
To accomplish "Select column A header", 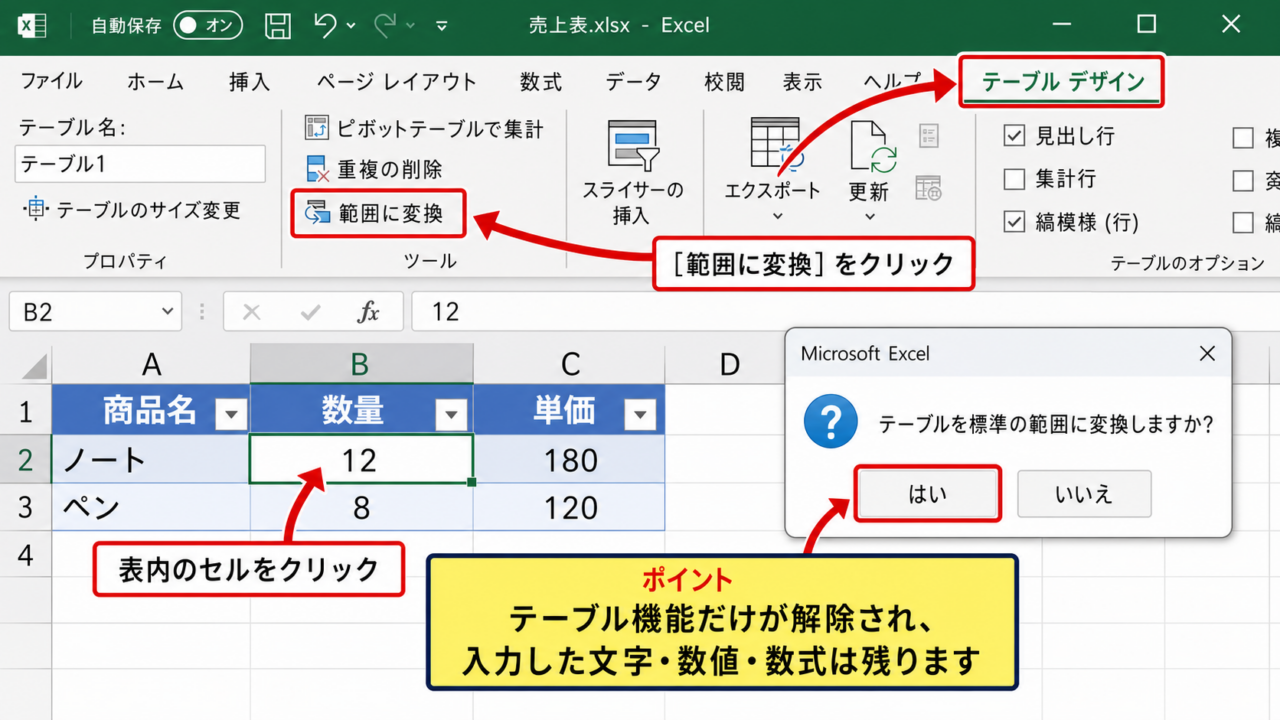I will tap(151, 363).
